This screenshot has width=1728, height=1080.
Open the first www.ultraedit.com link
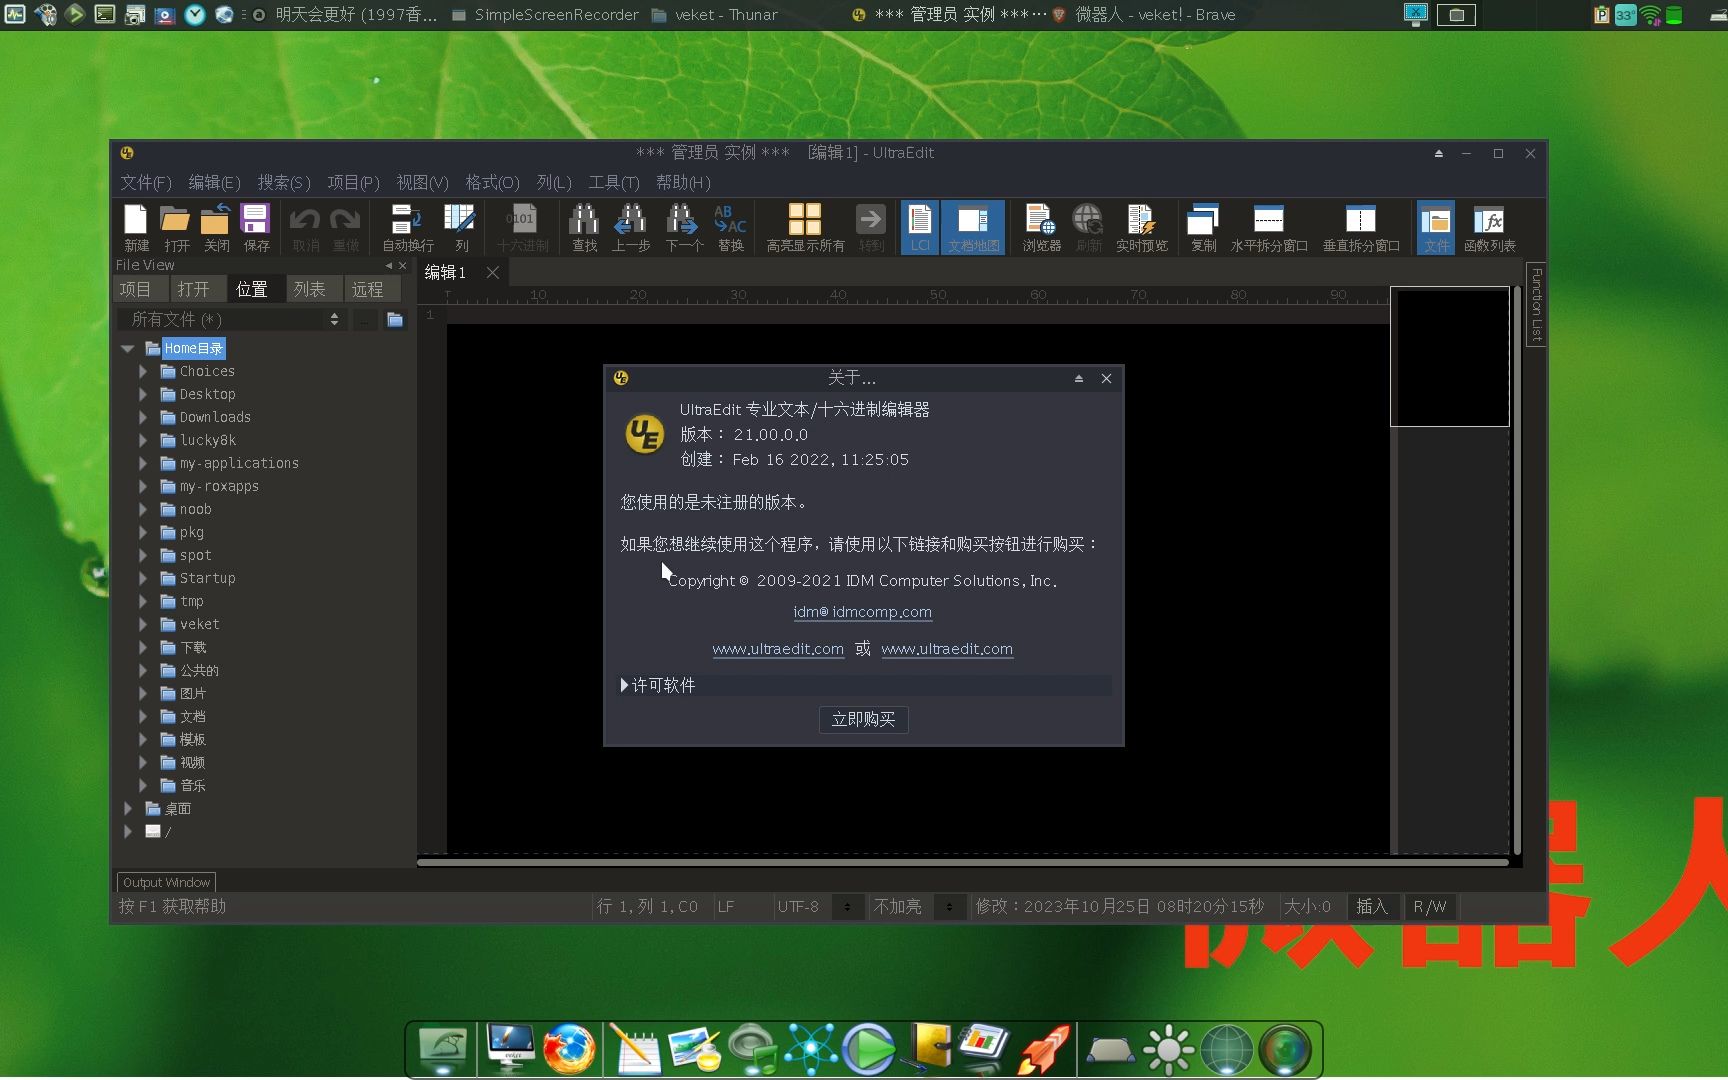[778, 649]
